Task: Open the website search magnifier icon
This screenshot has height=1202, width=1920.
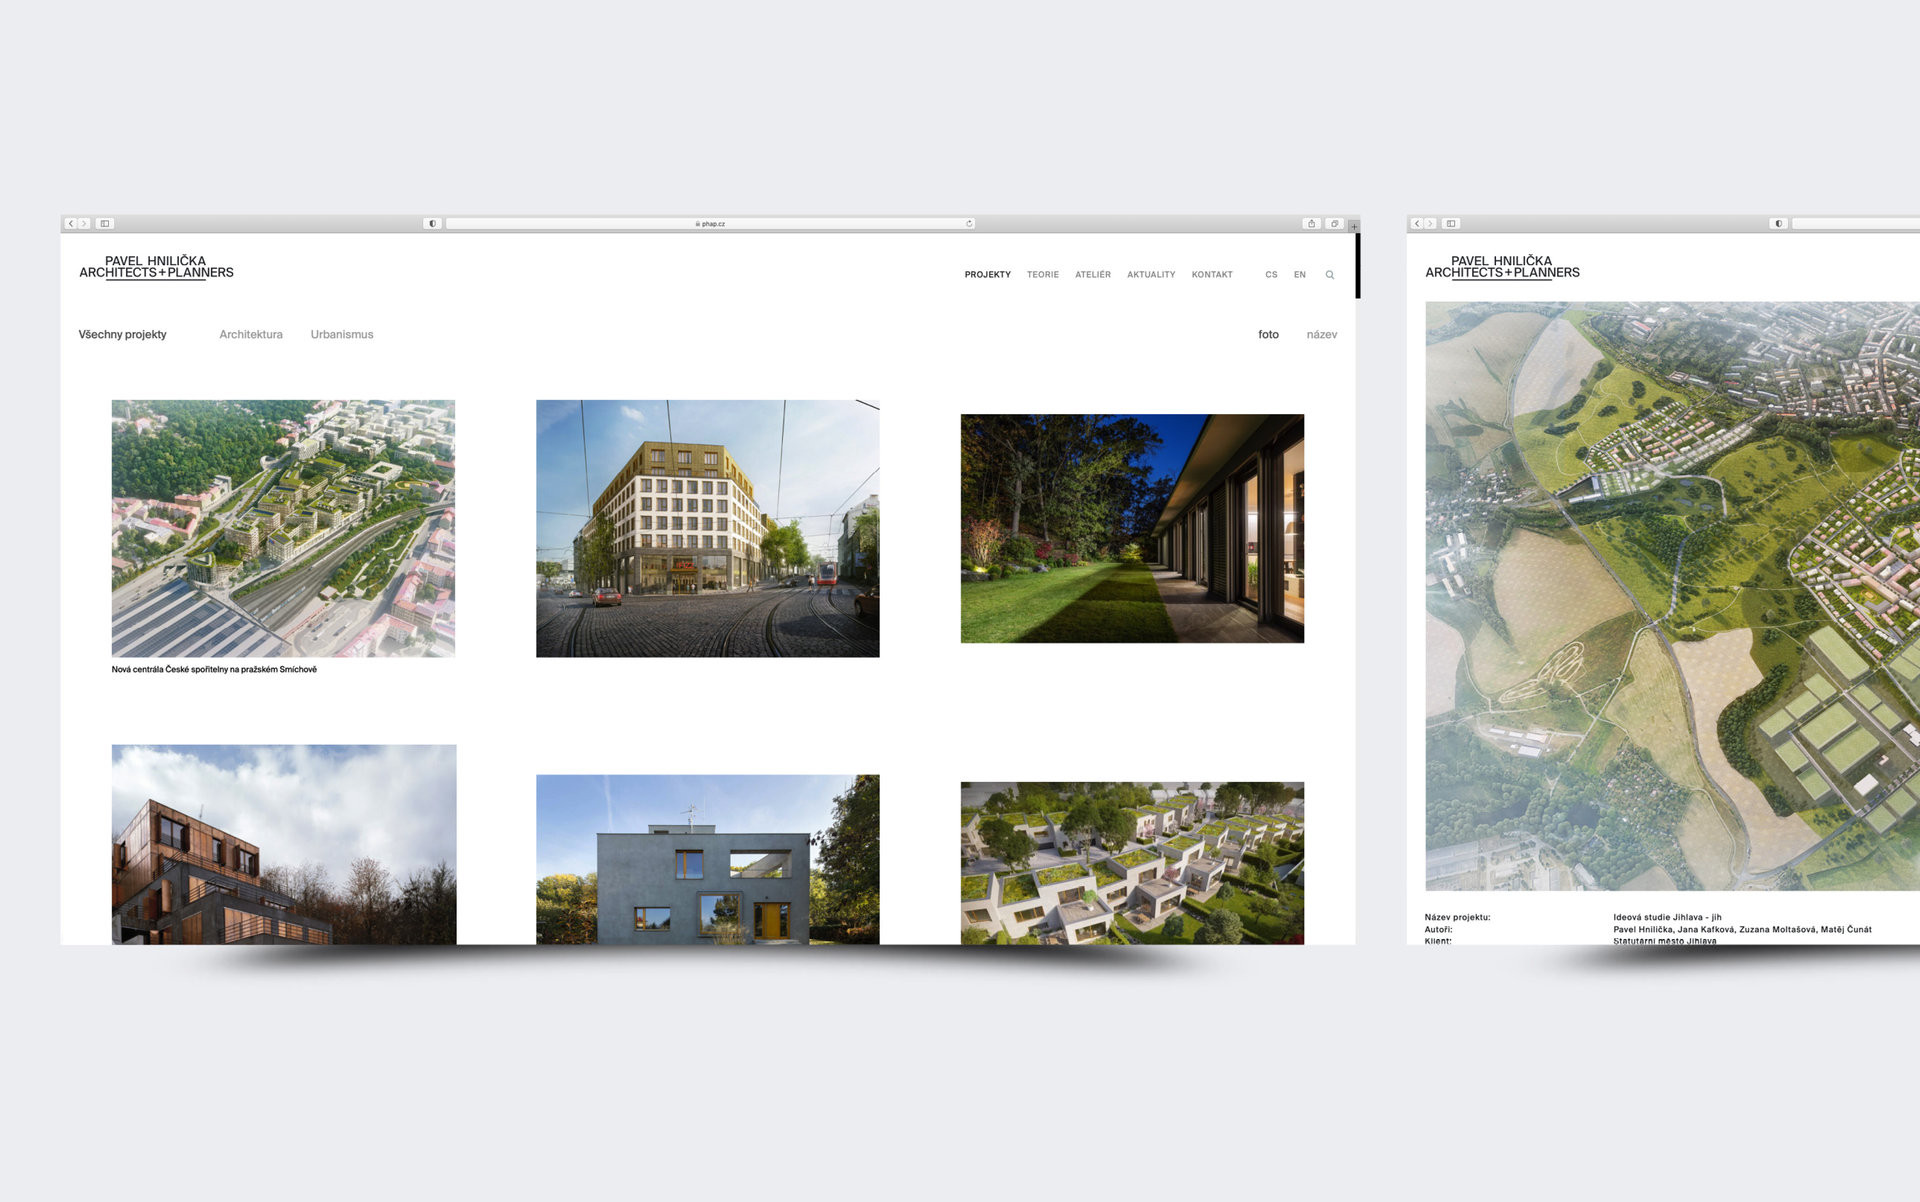Action: (1329, 275)
